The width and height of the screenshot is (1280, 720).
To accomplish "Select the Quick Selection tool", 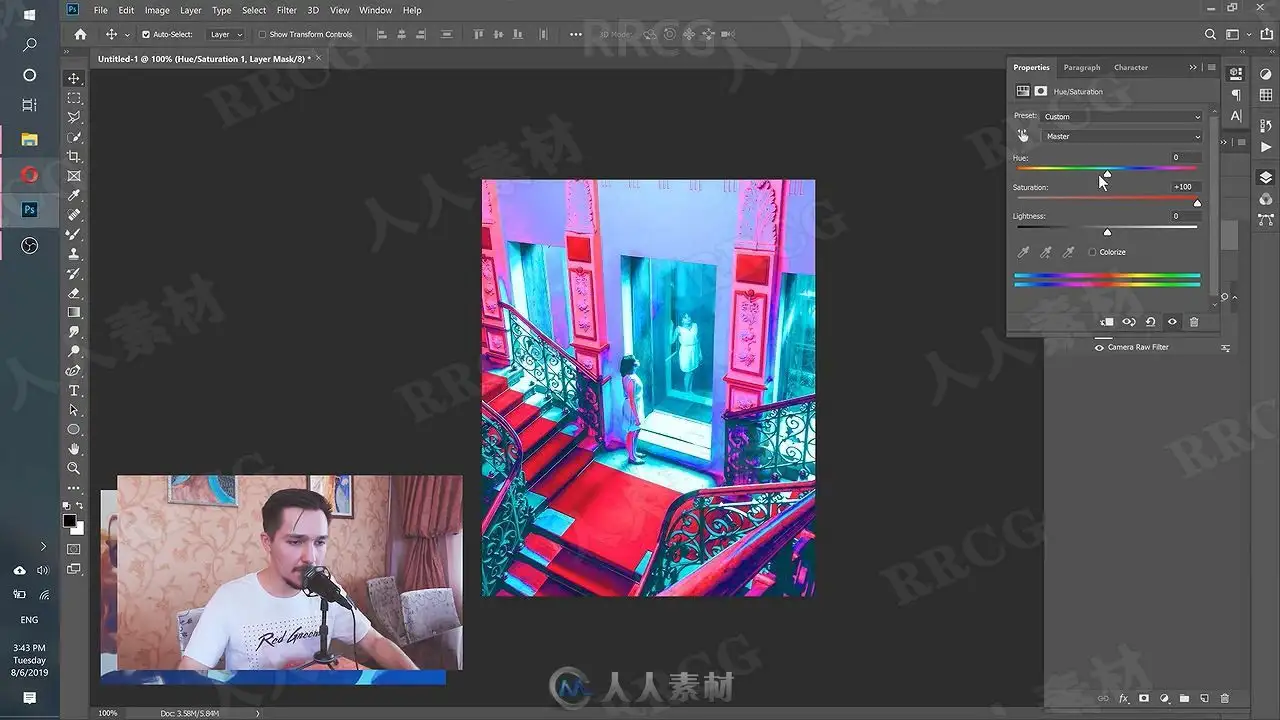I will pyautogui.click(x=74, y=137).
